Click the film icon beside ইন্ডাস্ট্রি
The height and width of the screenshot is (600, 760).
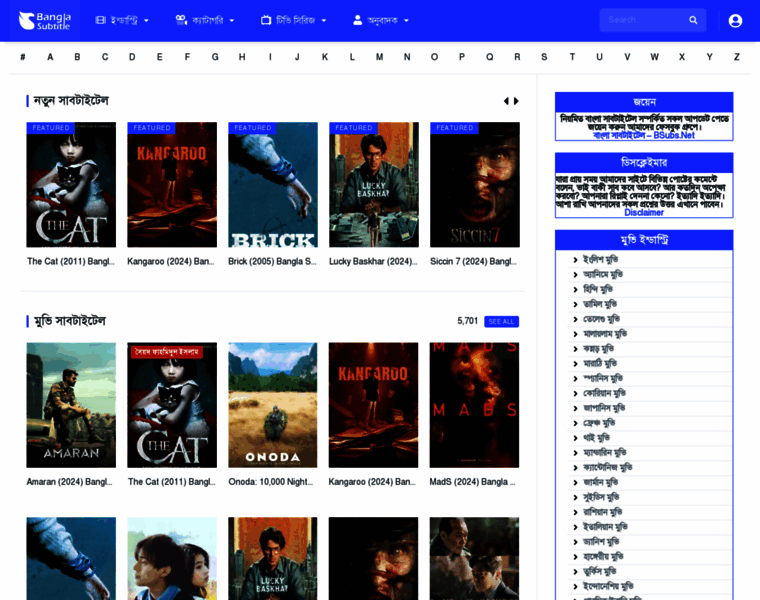click(100, 20)
